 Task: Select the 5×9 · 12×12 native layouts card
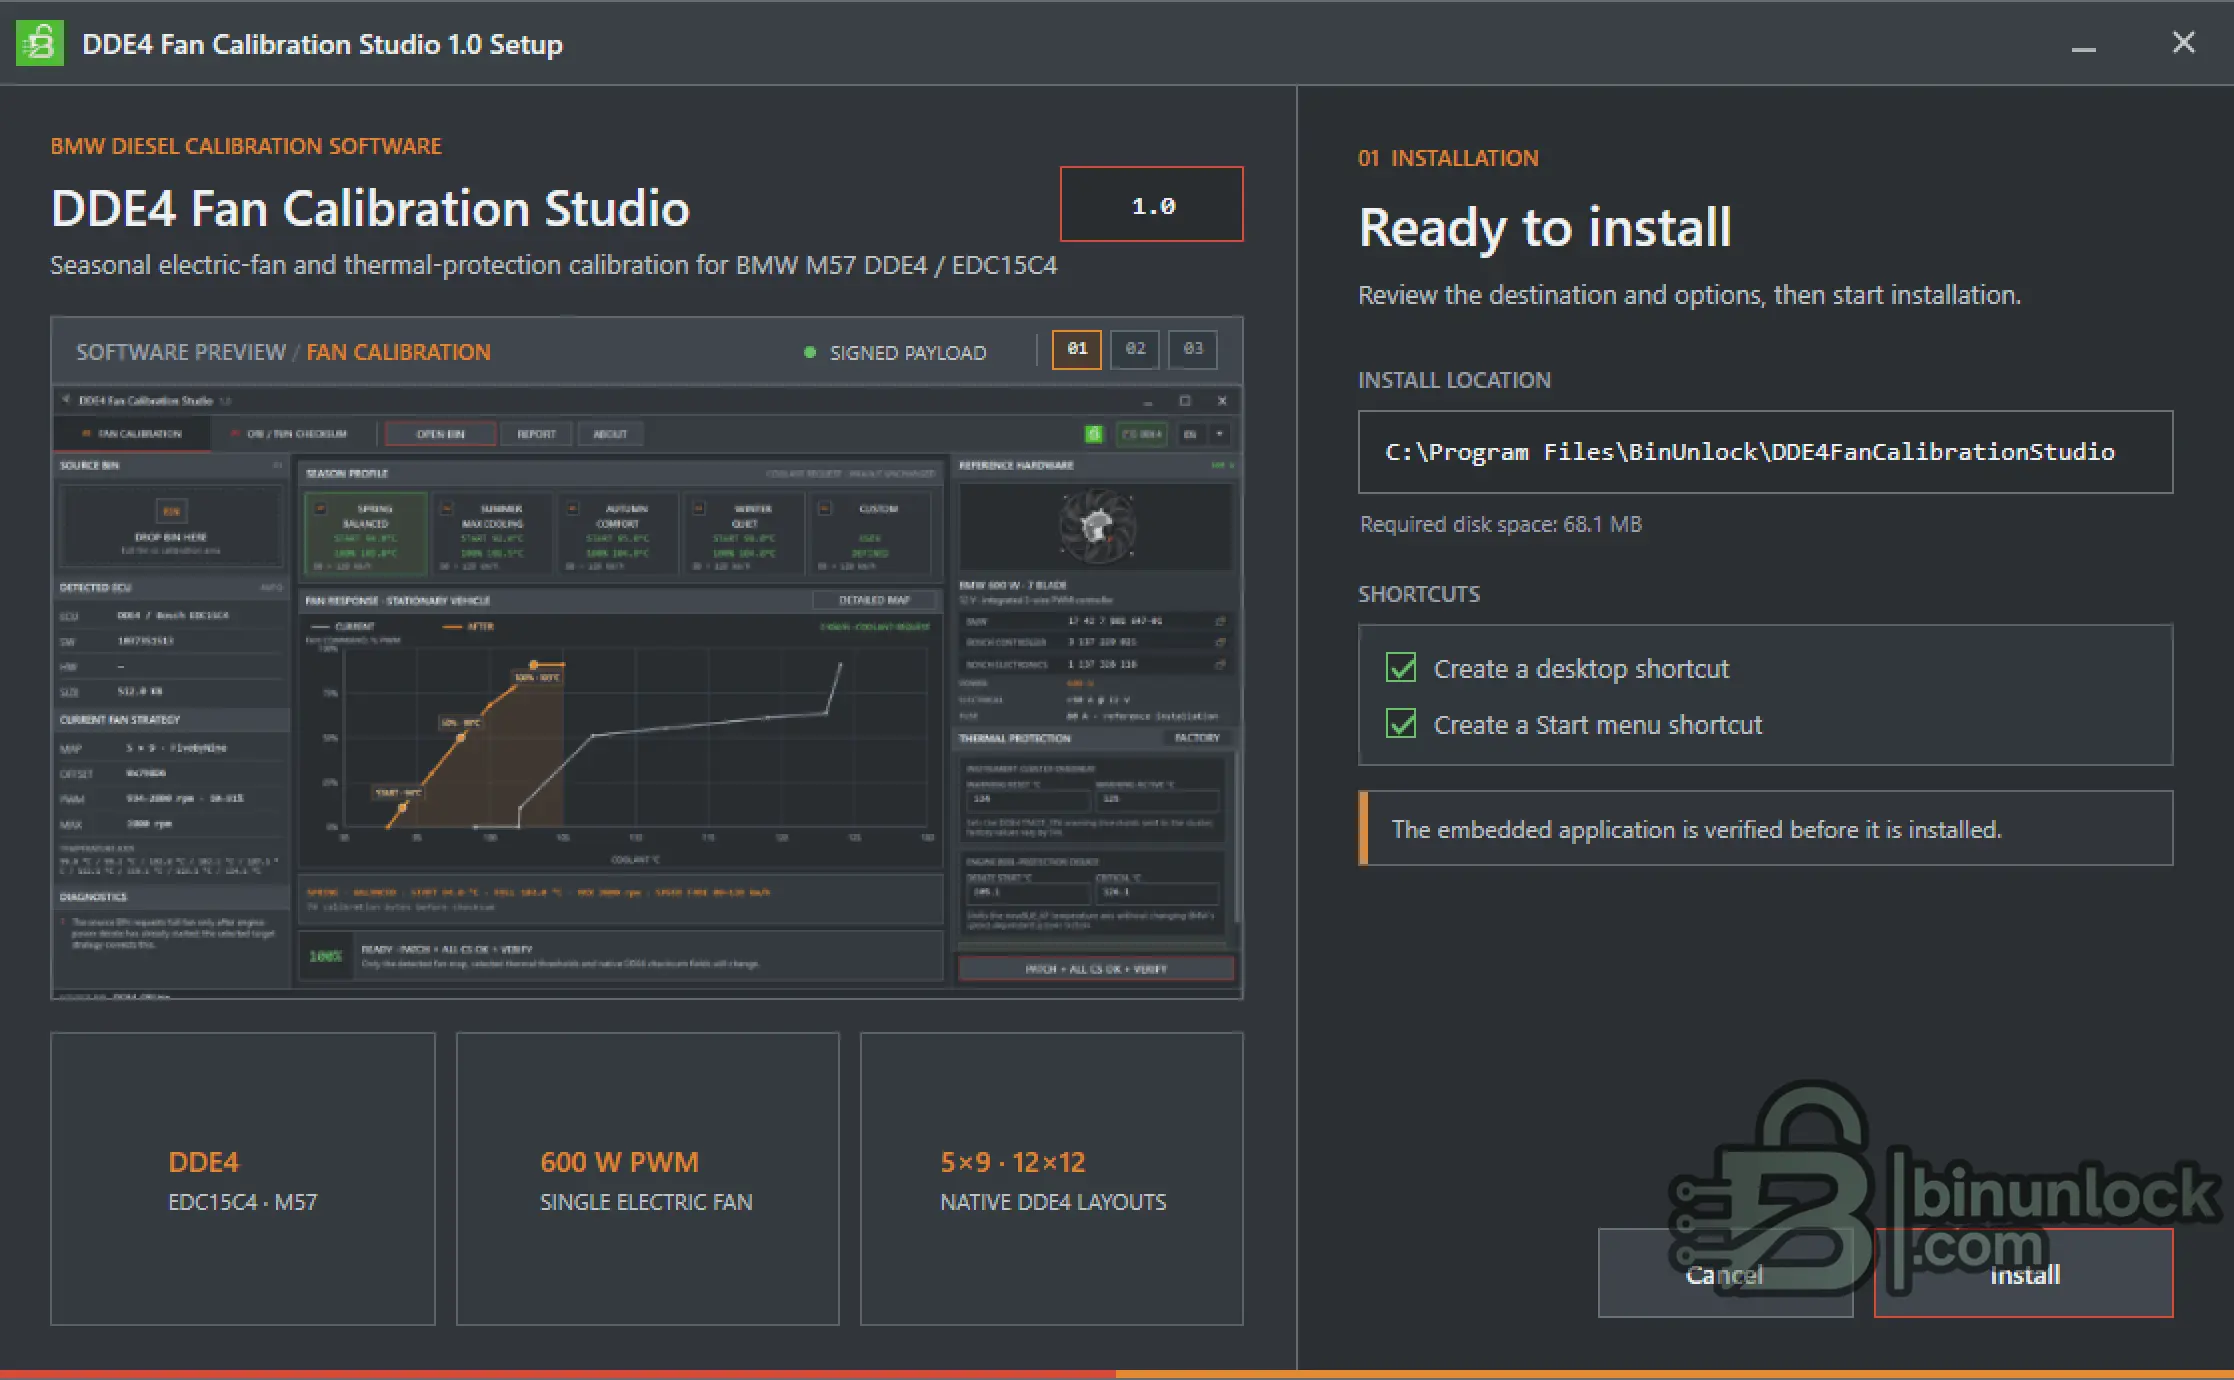pyautogui.click(x=1052, y=1179)
